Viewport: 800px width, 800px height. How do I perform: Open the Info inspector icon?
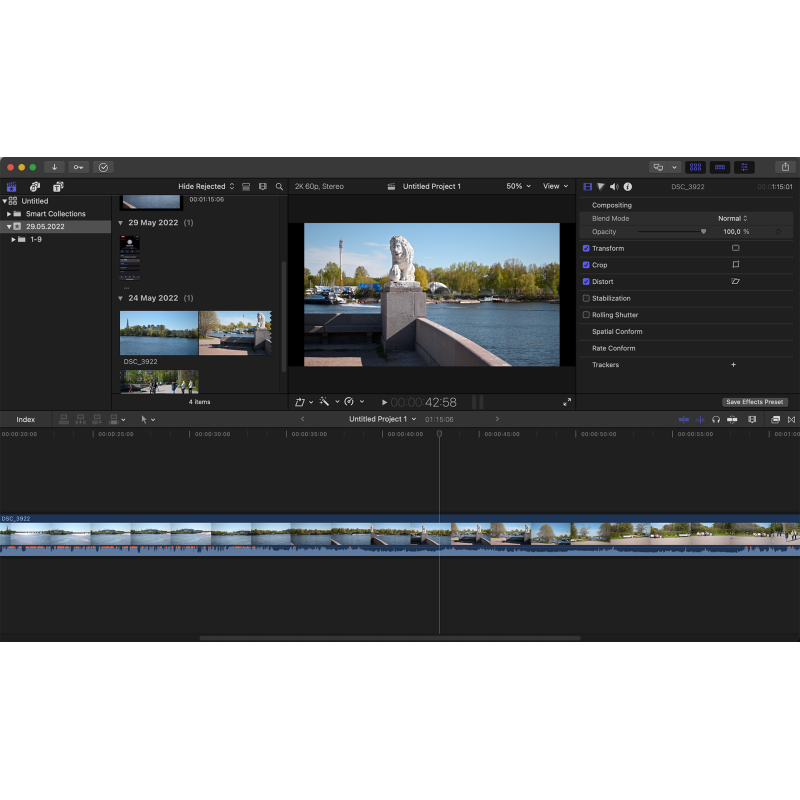[627, 187]
